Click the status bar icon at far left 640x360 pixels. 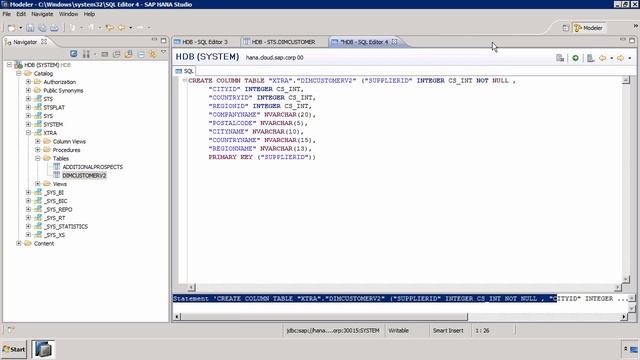click(x=11, y=329)
